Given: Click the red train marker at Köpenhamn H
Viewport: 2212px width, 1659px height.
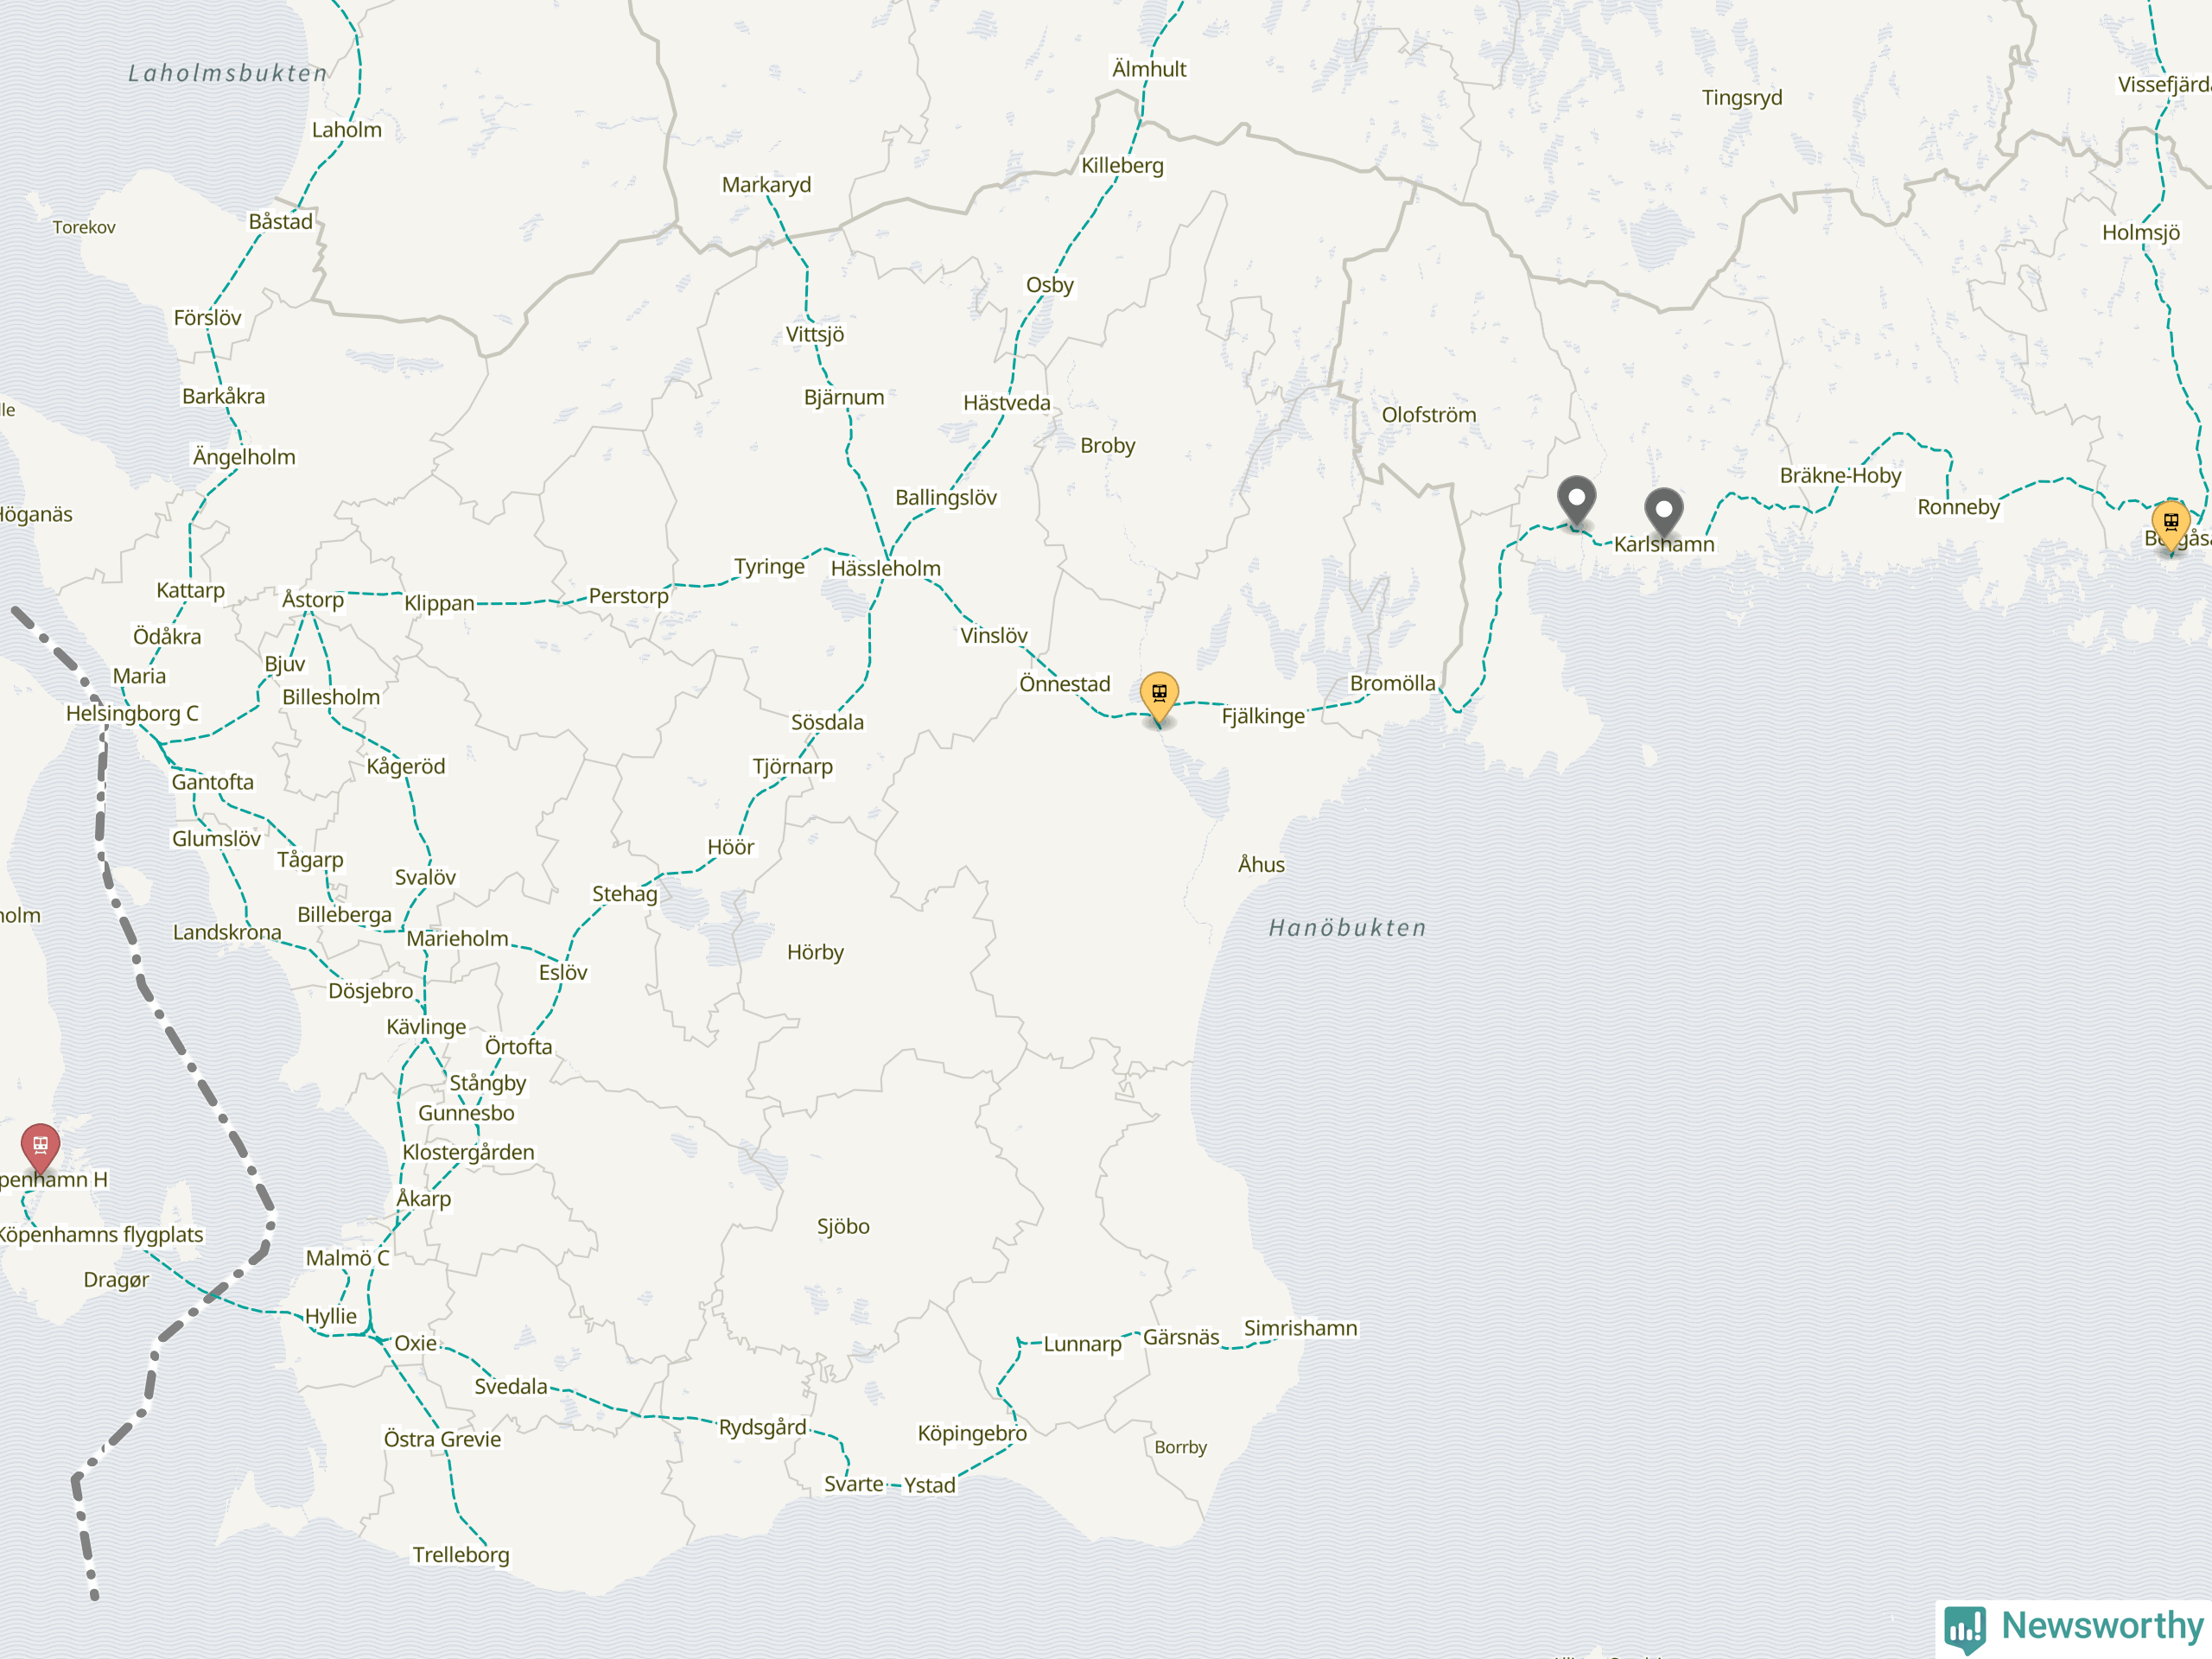Looking at the screenshot, I should tap(40, 1148).
